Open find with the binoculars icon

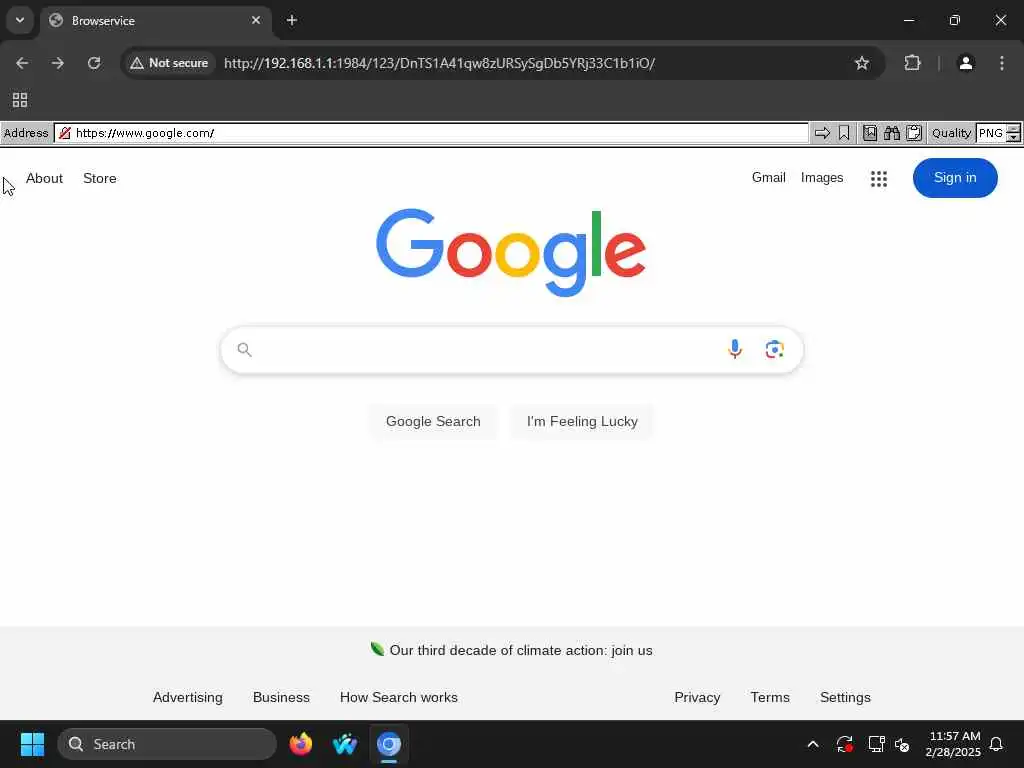pyautogui.click(x=892, y=133)
